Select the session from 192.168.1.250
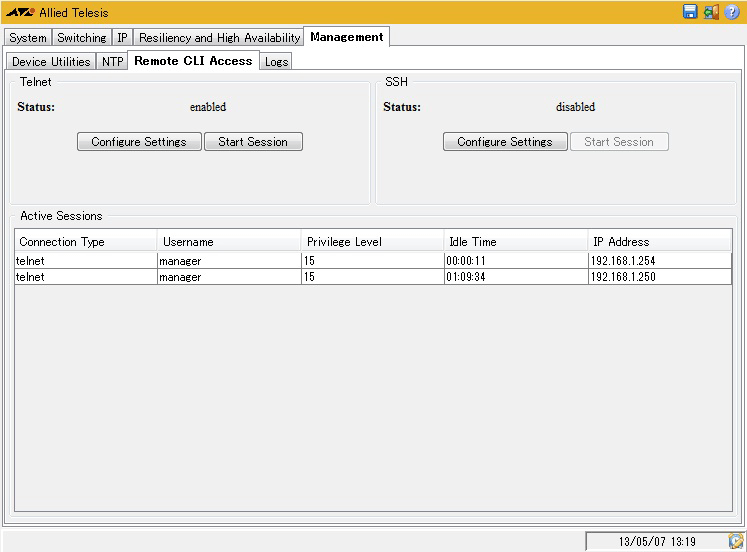747x552 pixels. coord(373,277)
